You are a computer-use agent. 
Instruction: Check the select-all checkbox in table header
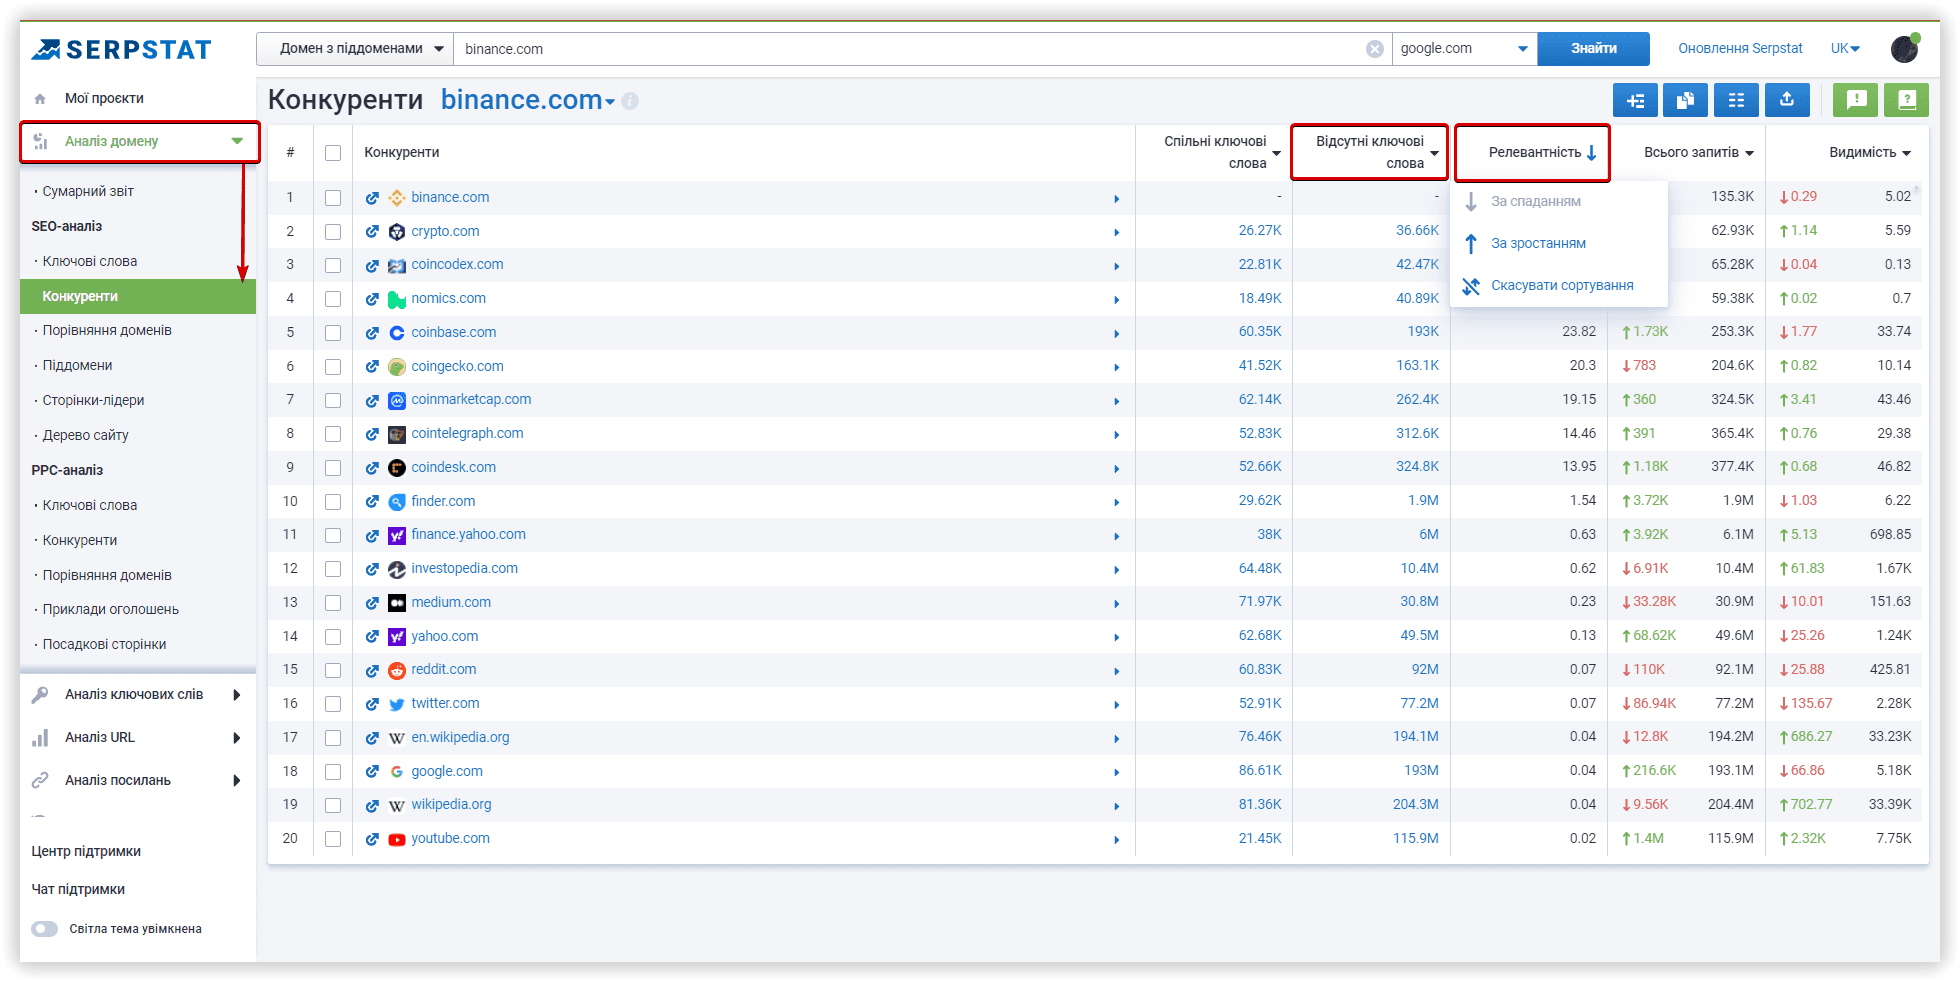[x=333, y=153]
